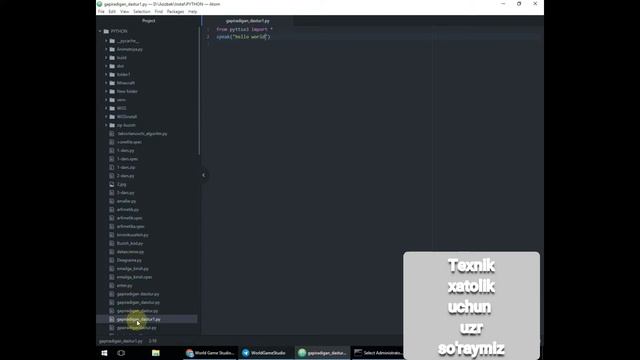Open the Windows Start menu
The image size is (640, 360).
pos(104,353)
